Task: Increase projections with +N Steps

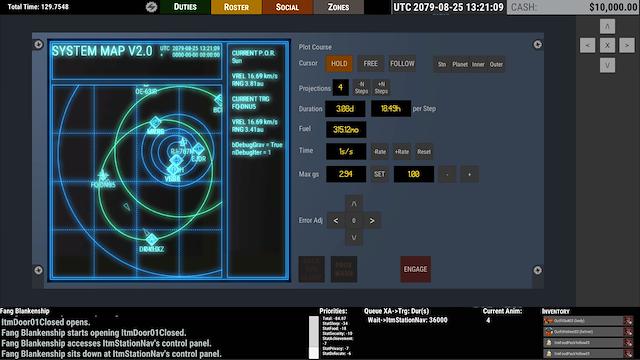Action: tap(381, 88)
